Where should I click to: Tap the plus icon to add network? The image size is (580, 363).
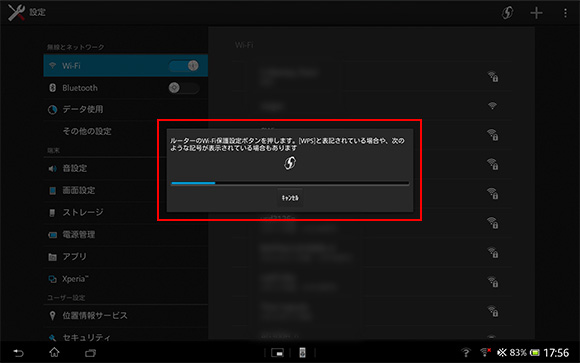coord(536,13)
